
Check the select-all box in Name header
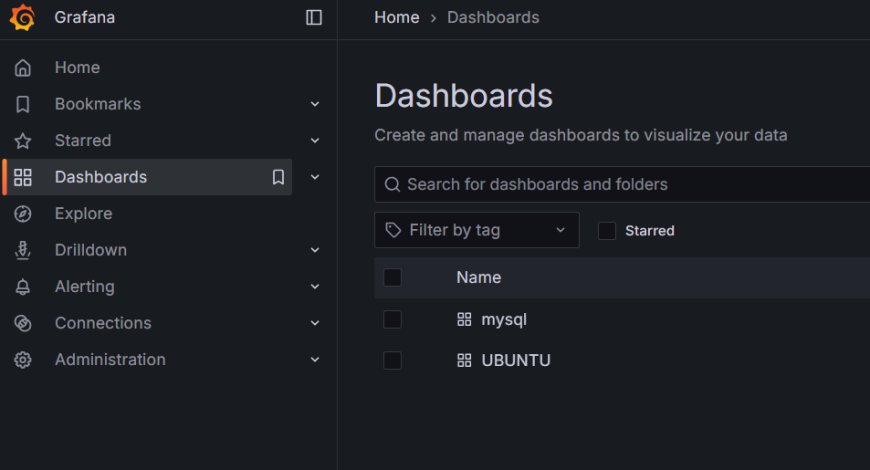[x=392, y=277]
